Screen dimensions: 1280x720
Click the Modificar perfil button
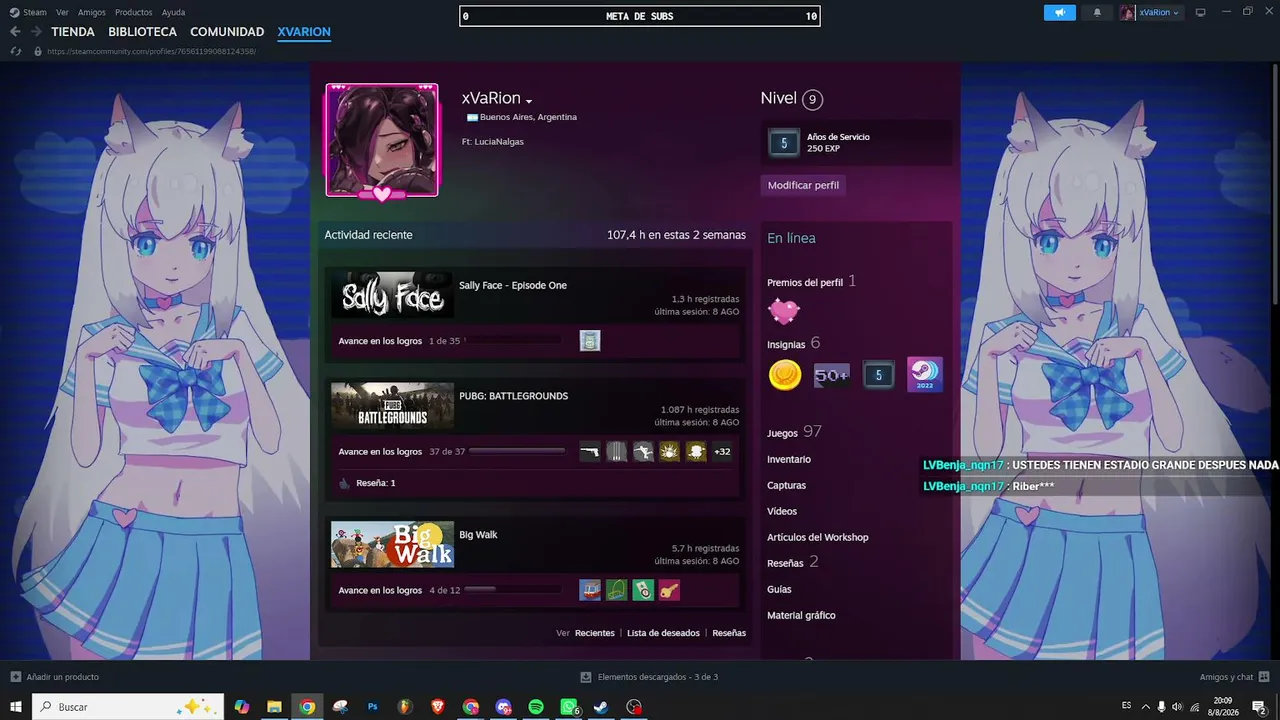tap(803, 185)
